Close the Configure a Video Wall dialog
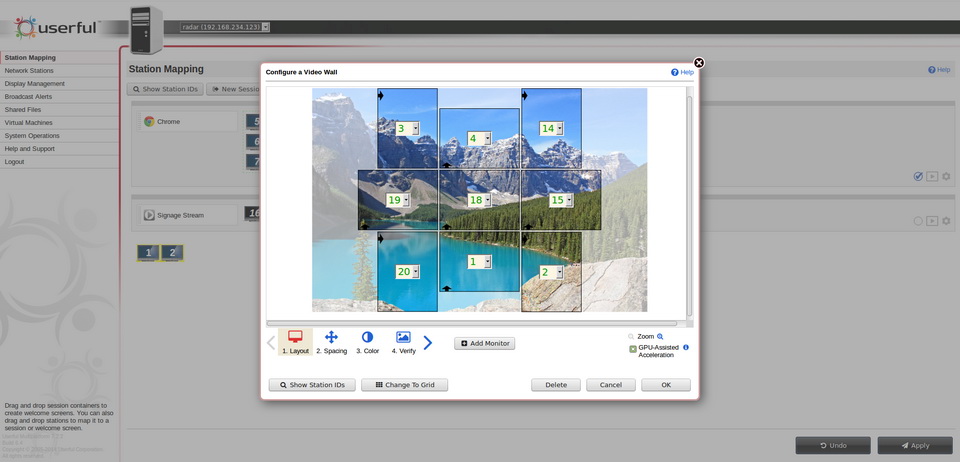 pyautogui.click(x=699, y=62)
